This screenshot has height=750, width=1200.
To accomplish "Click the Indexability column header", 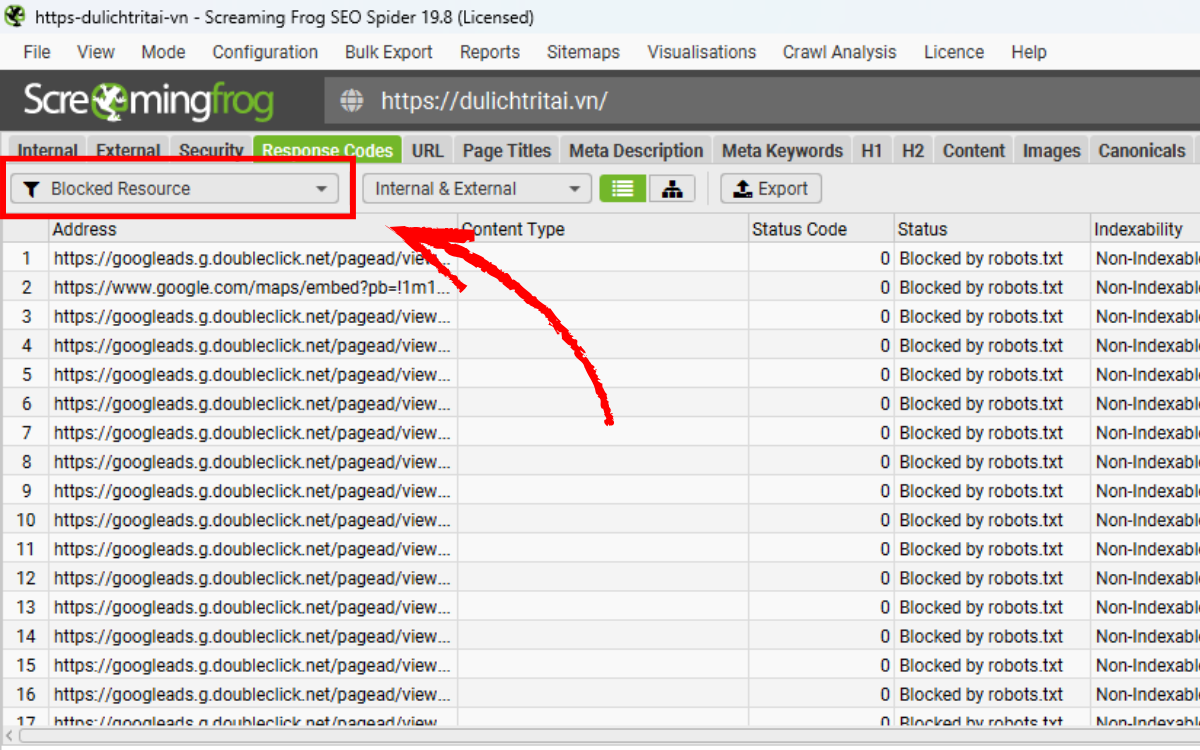I will (1138, 229).
